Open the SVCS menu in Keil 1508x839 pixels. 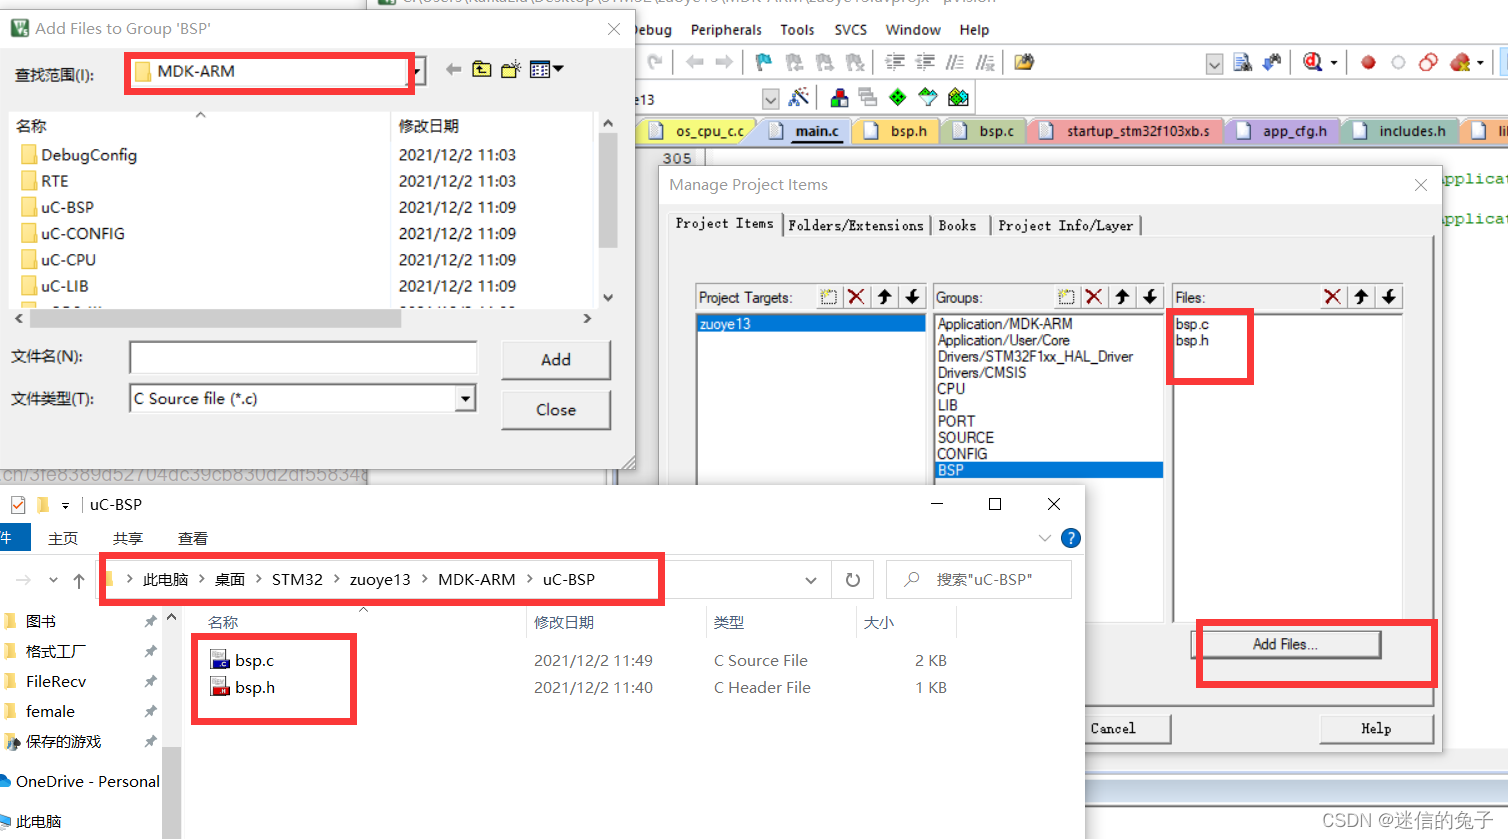pyautogui.click(x=850, y=30)
